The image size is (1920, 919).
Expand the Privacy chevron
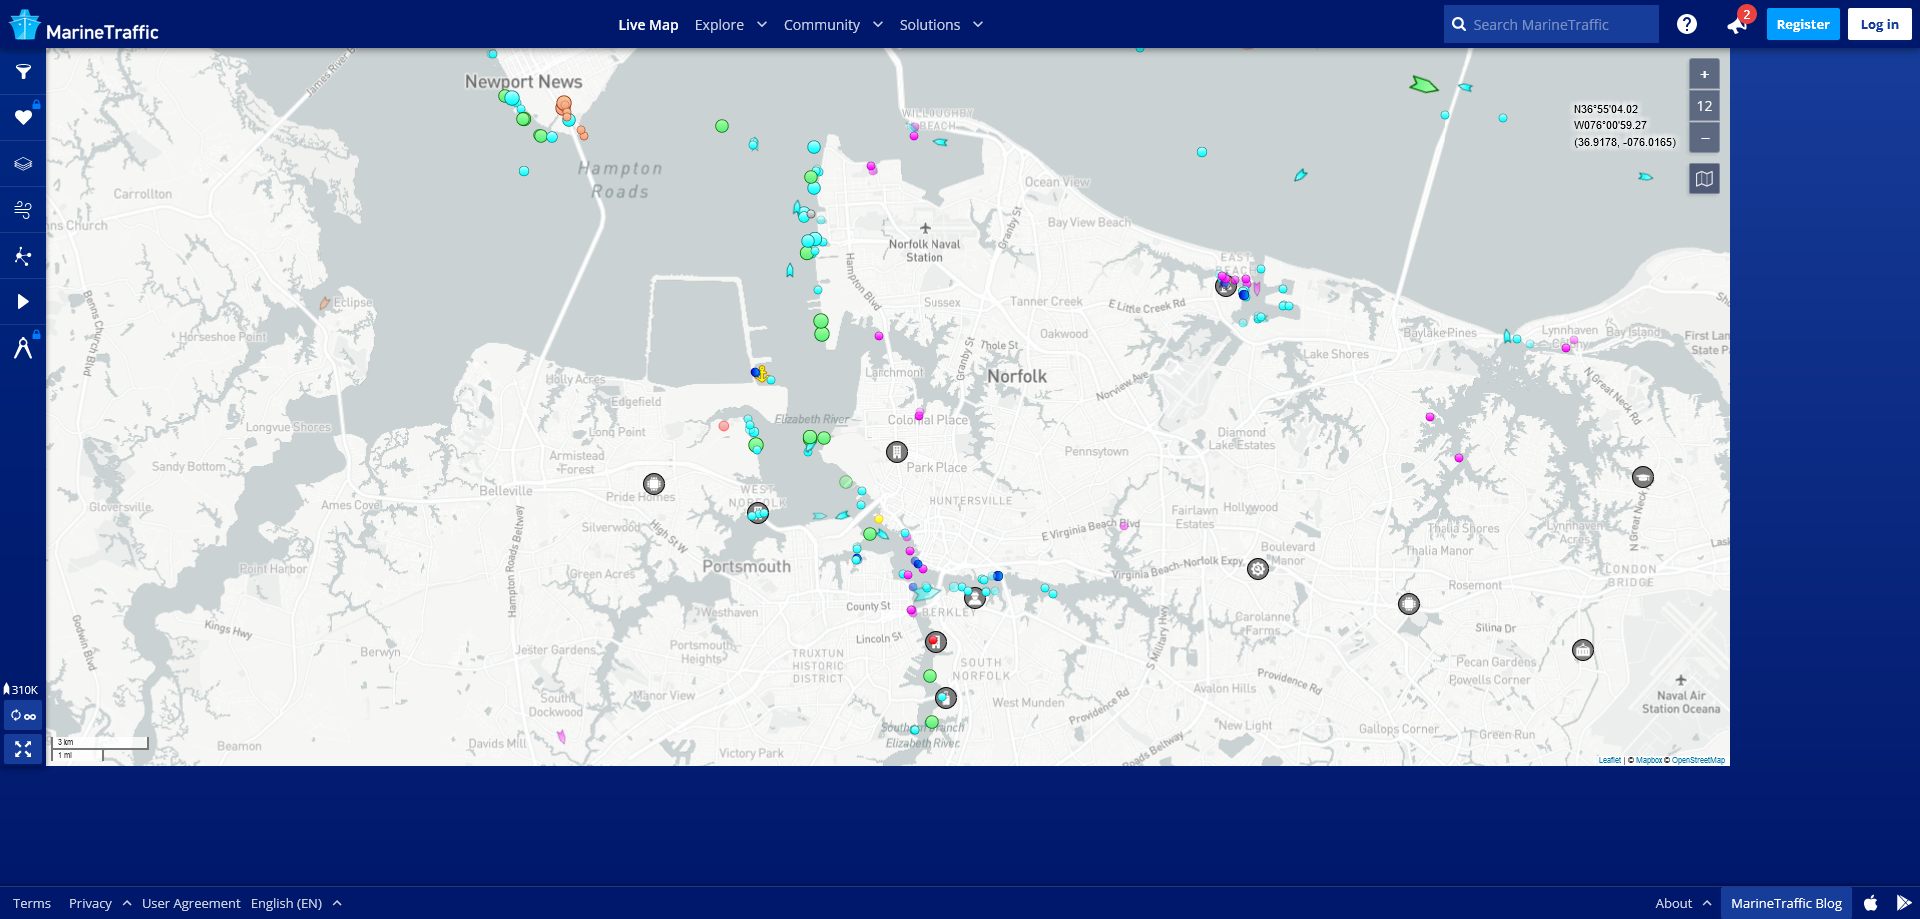pyautogui.click(x=127, y=903)
